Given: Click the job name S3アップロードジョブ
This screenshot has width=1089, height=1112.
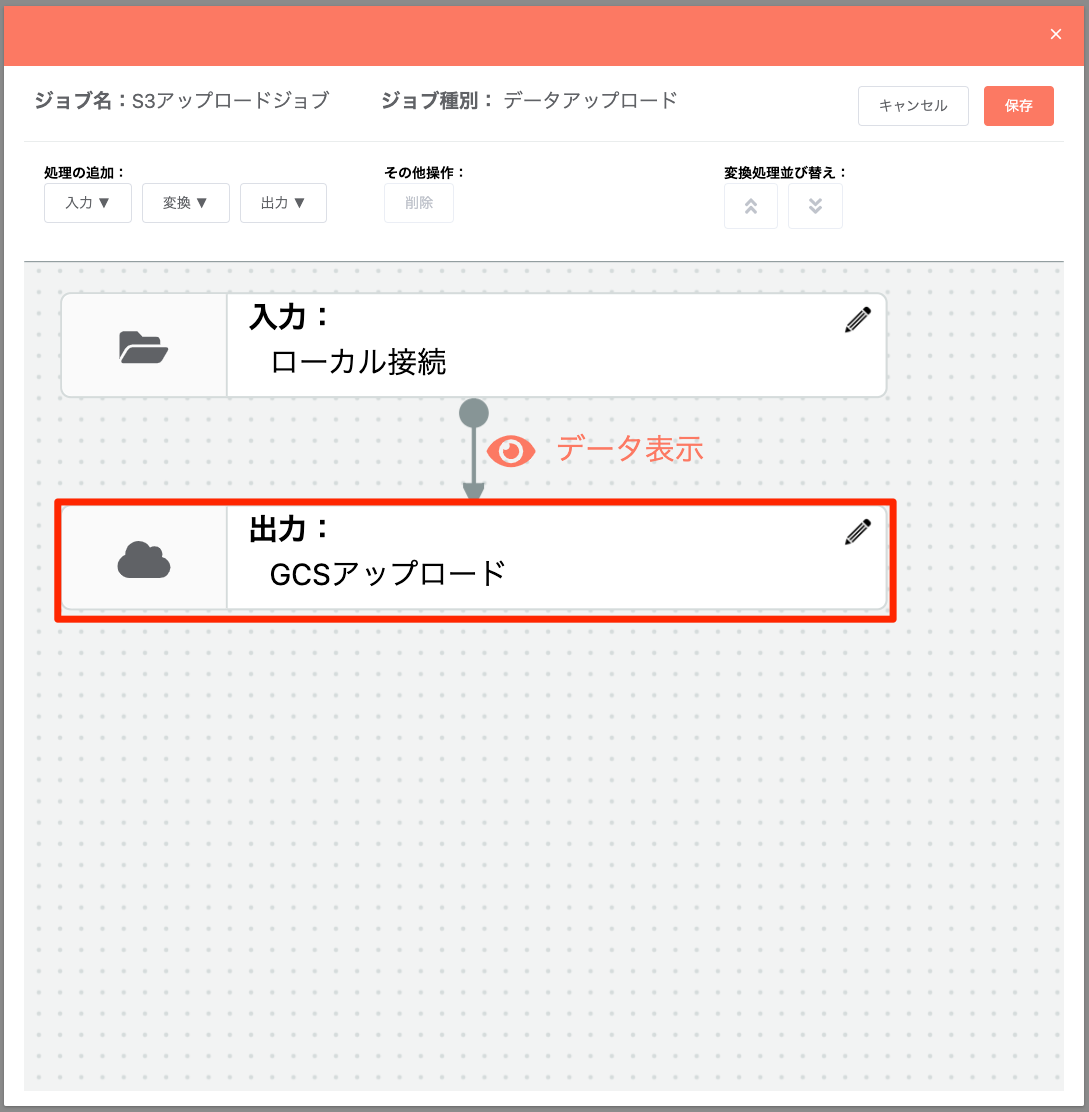Looking at the screenshot, I should pyautogui.click(x=230, y=101).
